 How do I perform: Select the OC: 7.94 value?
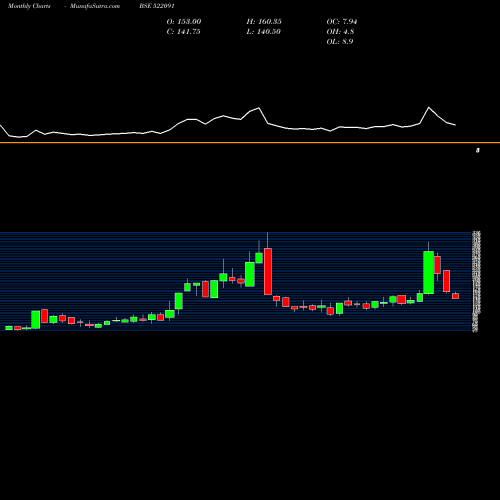pos(342,22)
